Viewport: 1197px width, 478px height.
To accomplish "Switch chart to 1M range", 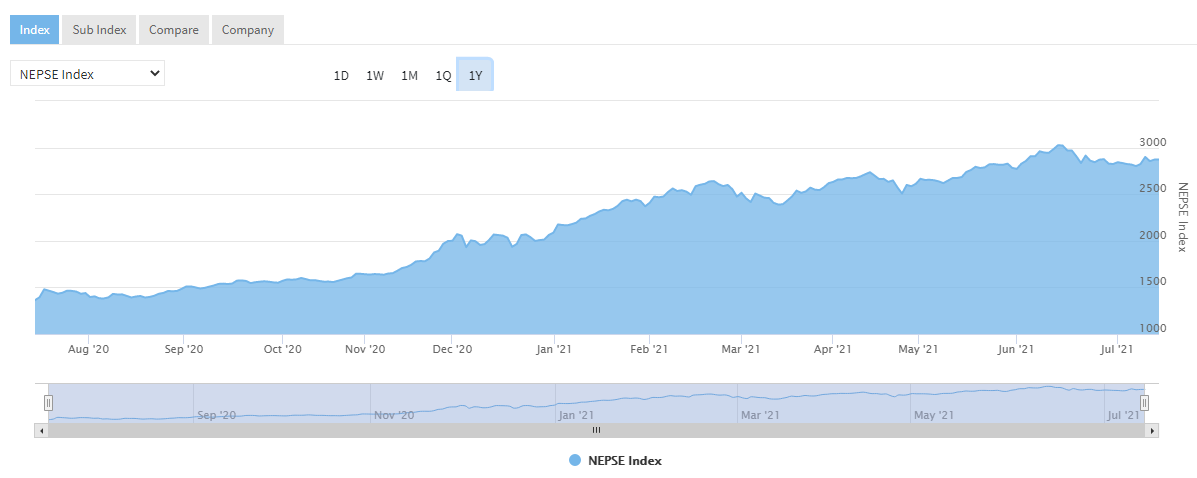I will (x=409, y=75).
